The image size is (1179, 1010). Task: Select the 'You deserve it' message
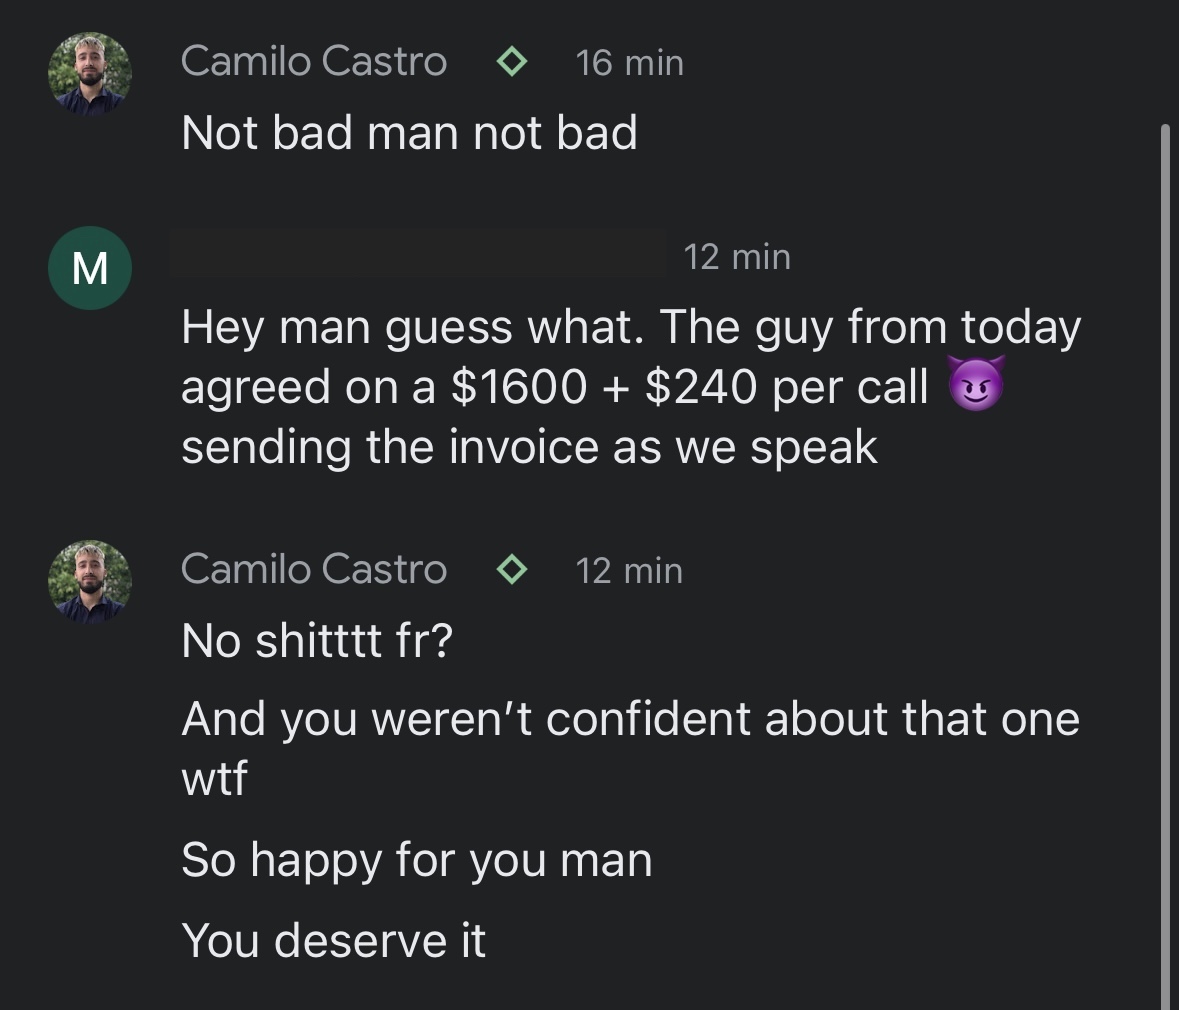[334, 940]
